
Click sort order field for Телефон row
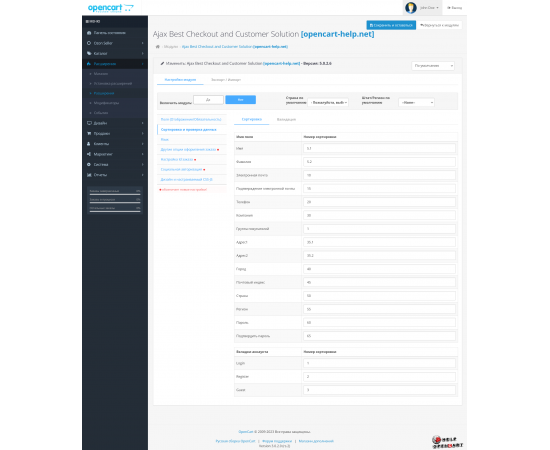pyautogui.click(x=380, y=202)
